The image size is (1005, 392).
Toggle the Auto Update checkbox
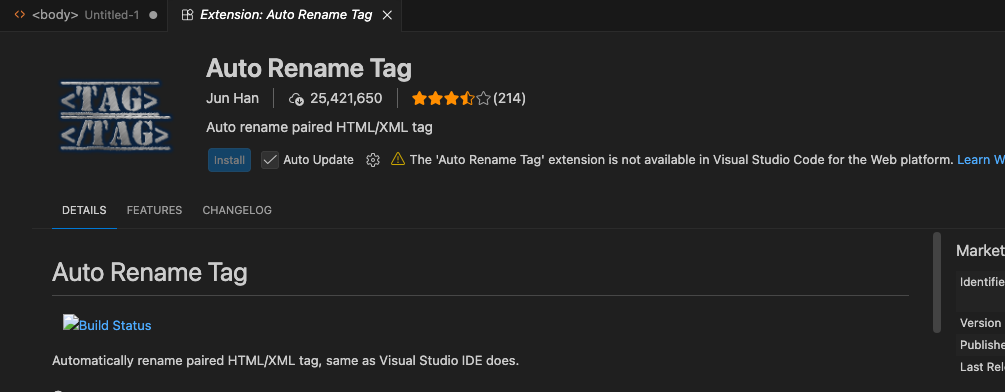tap(270, 160)
